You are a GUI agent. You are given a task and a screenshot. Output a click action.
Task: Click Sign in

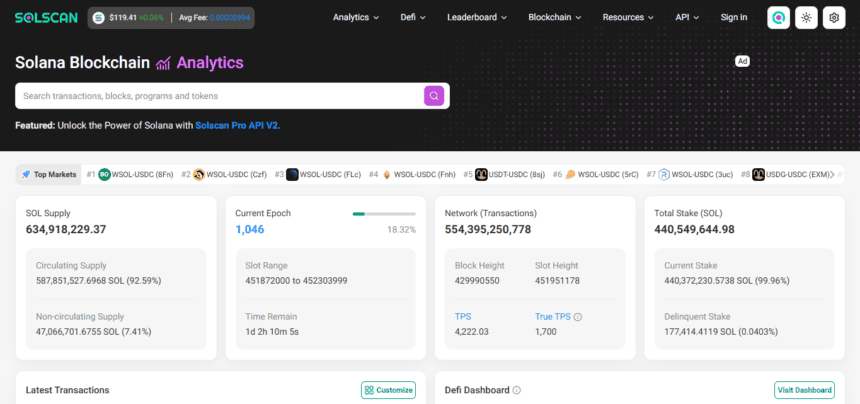click(734, 18)
